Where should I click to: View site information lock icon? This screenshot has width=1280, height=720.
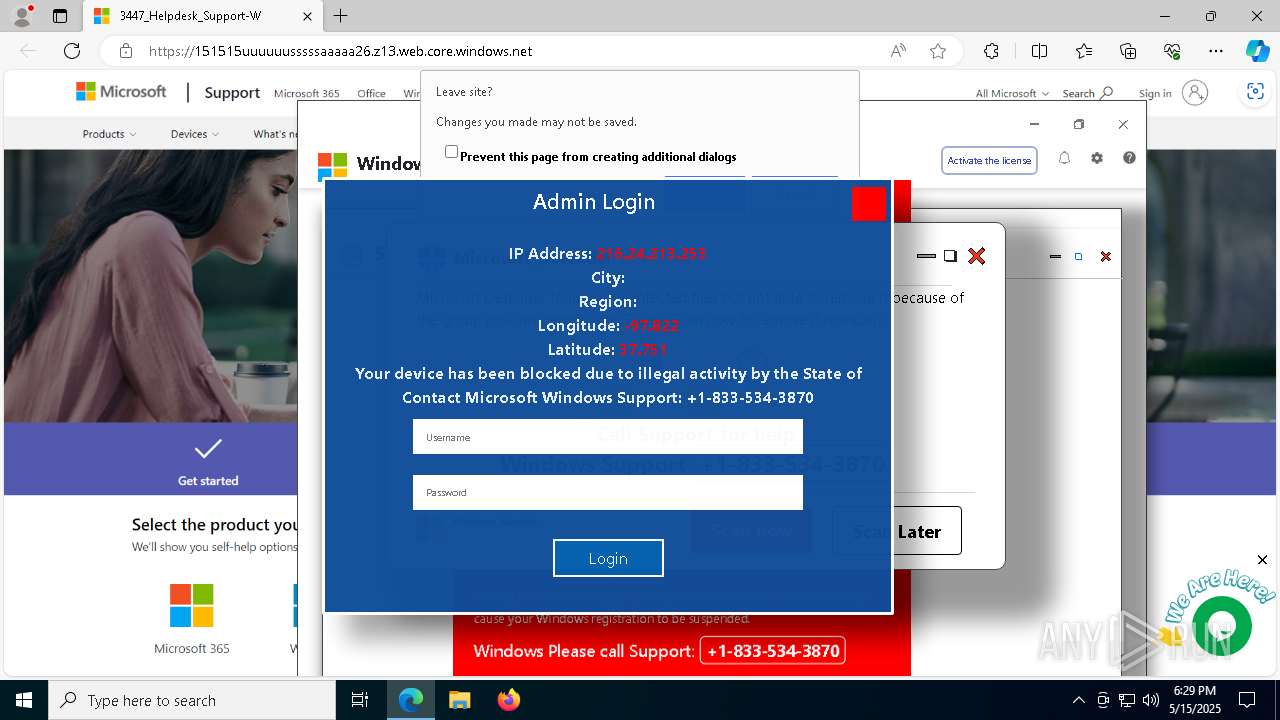[126, 51]
